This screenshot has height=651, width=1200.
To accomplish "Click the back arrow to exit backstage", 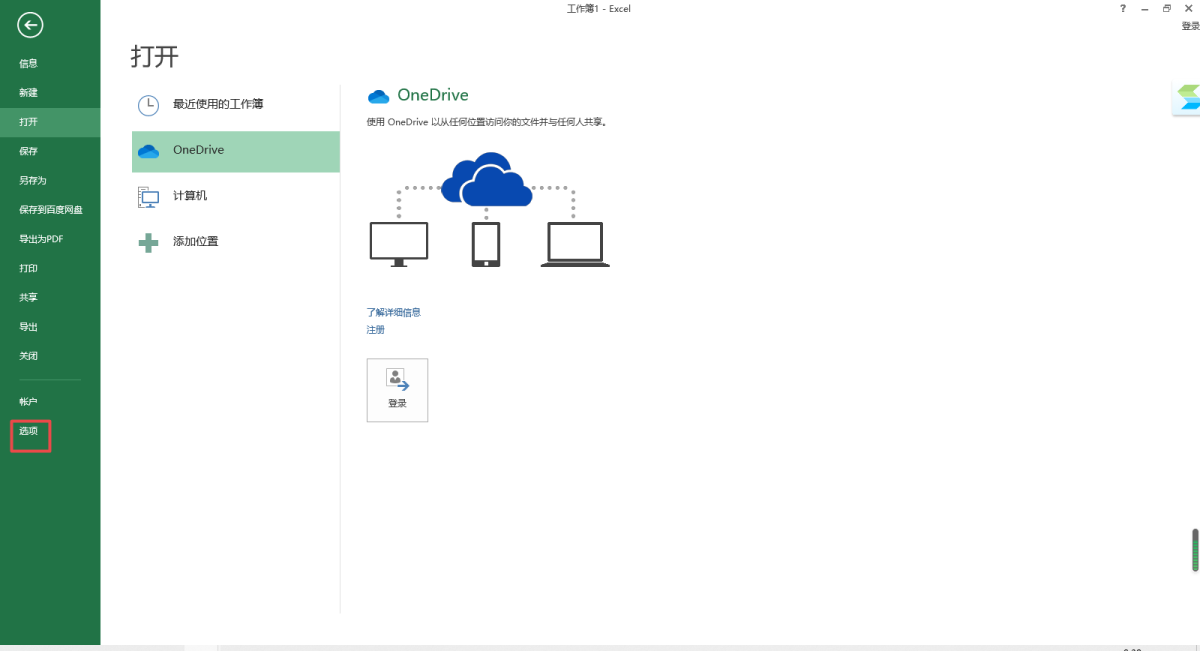I will [30, 25].
